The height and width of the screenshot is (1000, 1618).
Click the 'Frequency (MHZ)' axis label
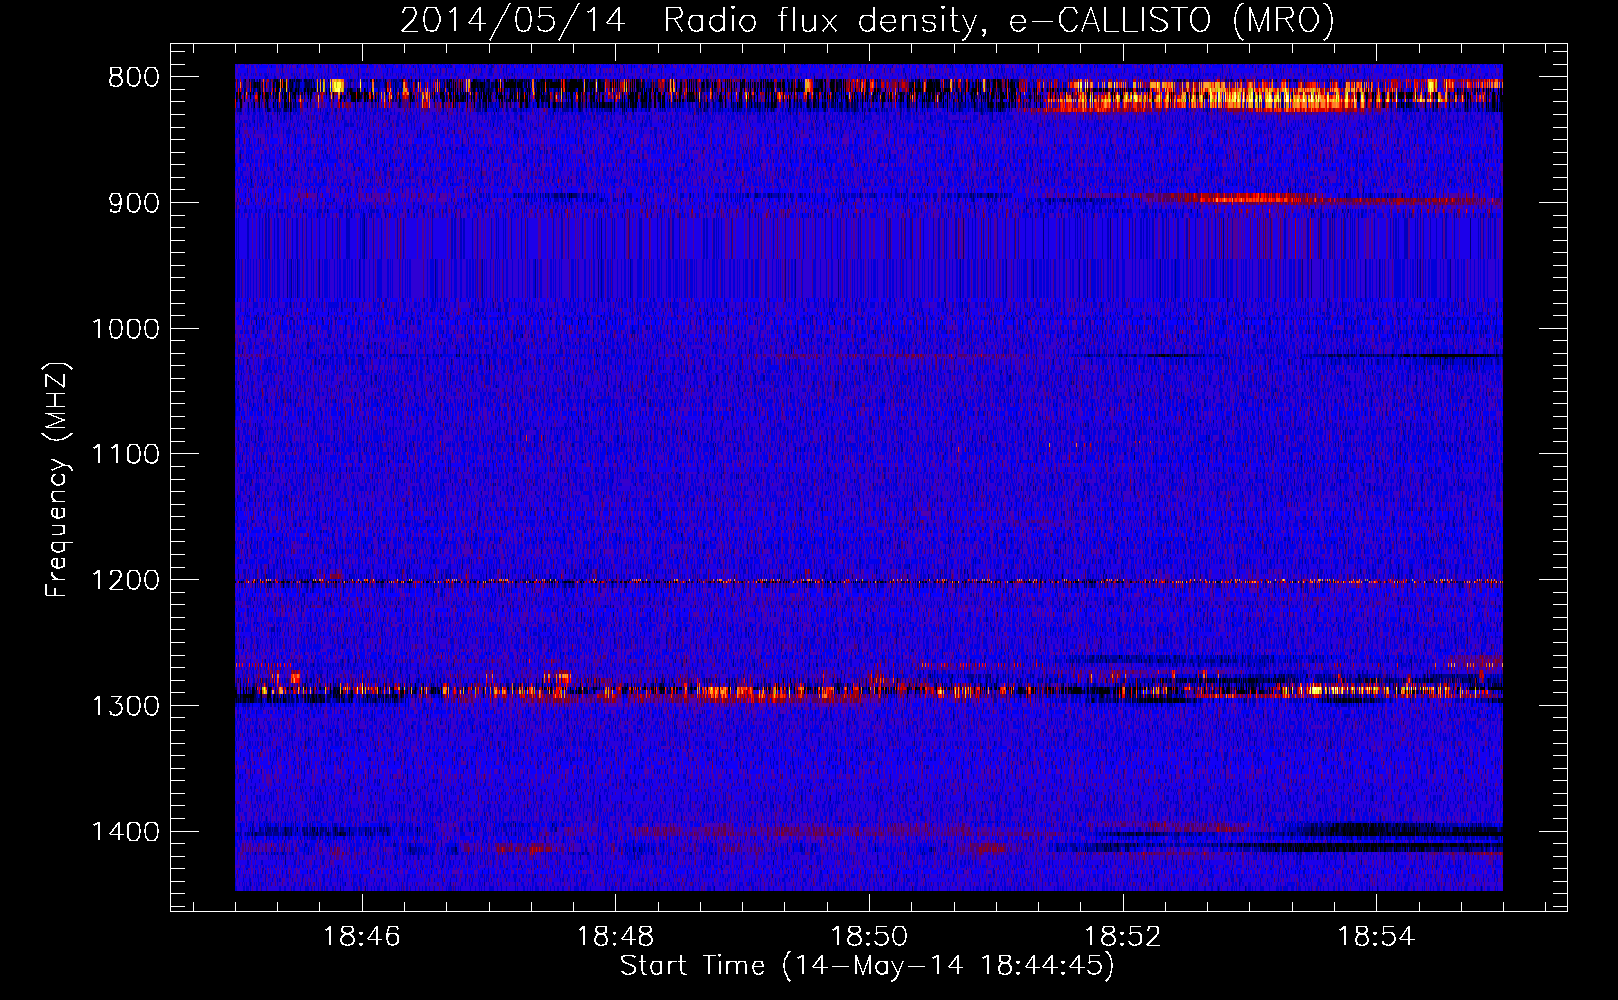click(57, 481)
